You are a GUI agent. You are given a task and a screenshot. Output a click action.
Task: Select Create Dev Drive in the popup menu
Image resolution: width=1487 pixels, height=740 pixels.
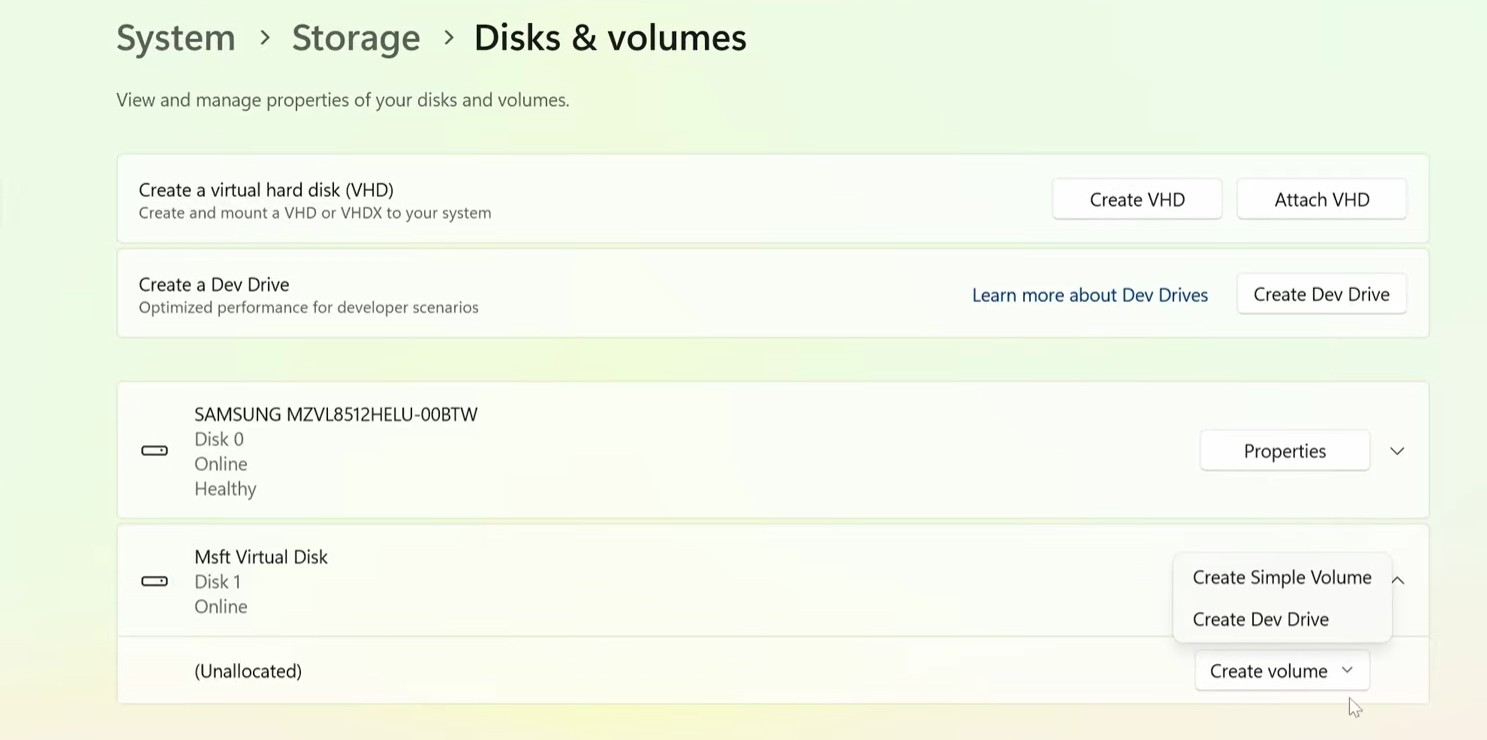(1260, 620)
